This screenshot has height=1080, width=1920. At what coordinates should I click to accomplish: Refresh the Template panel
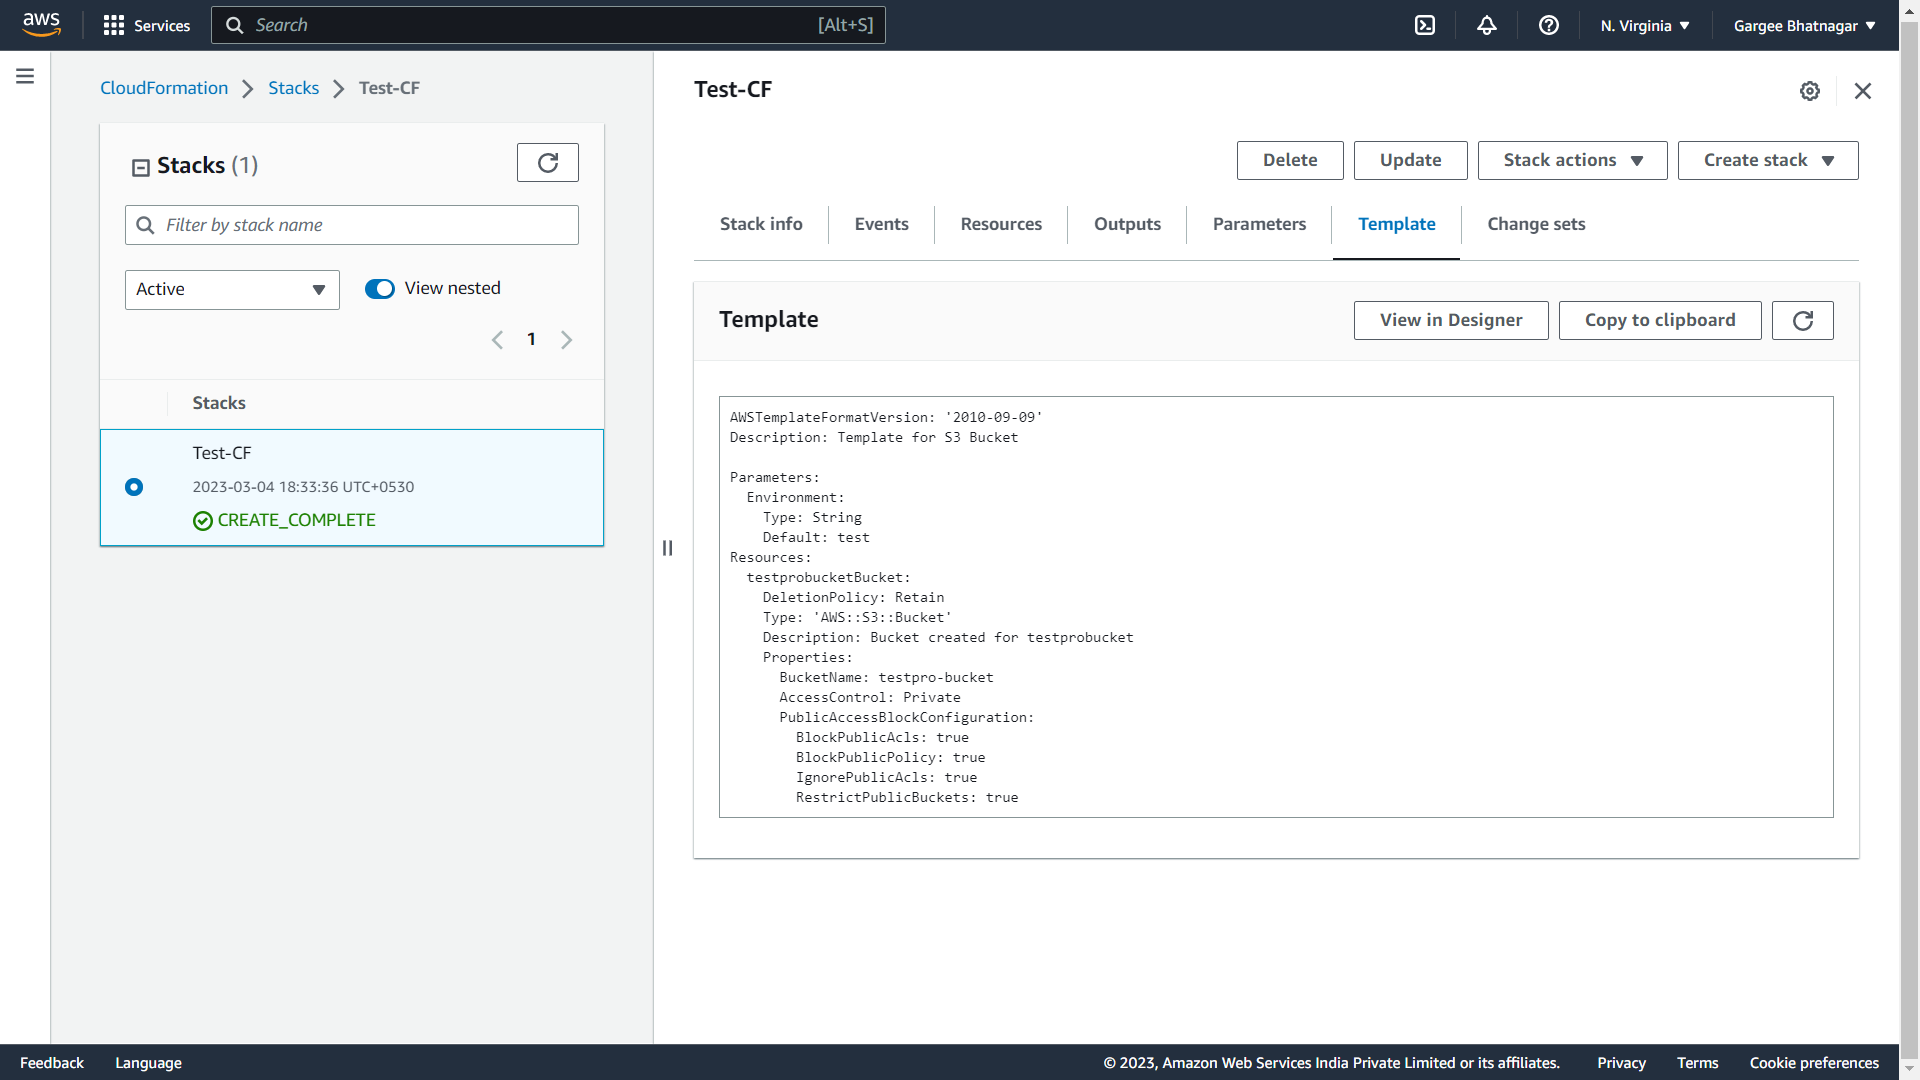coord(1802,321)
